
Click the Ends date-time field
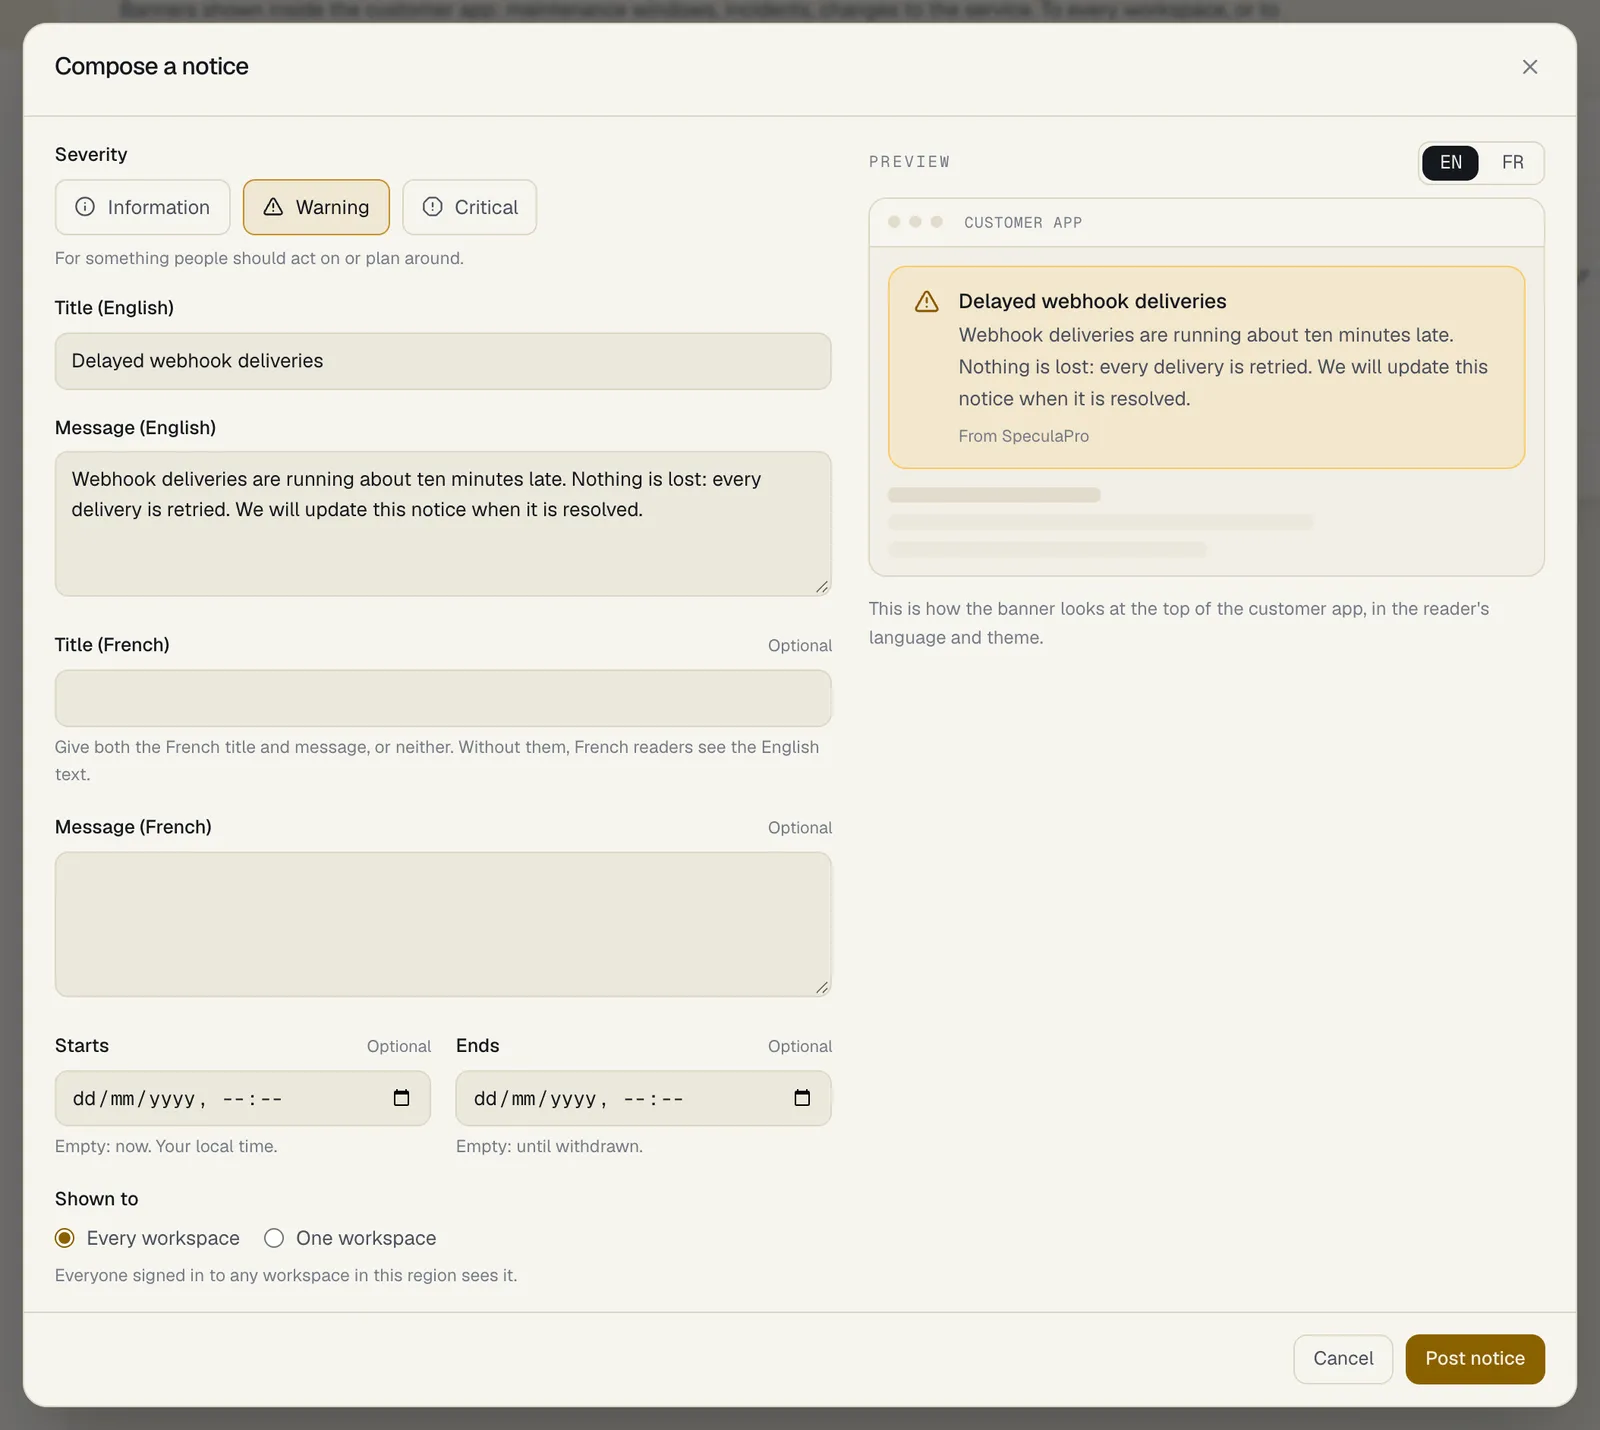tap(643, 1098)
